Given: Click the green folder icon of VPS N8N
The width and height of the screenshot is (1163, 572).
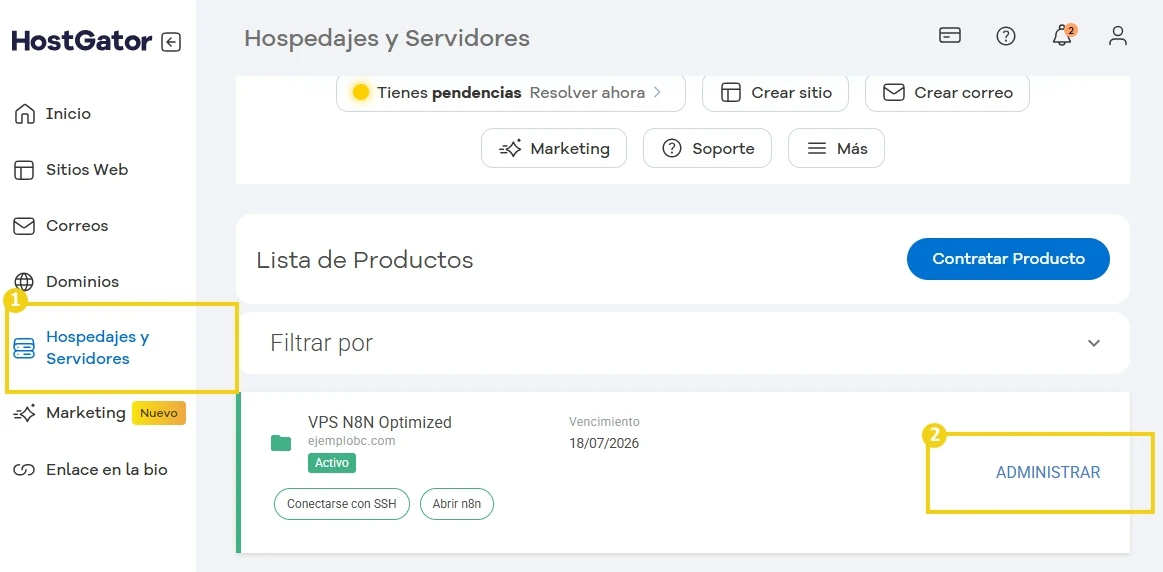Looking at the screenshot, I should click(280, 444).
